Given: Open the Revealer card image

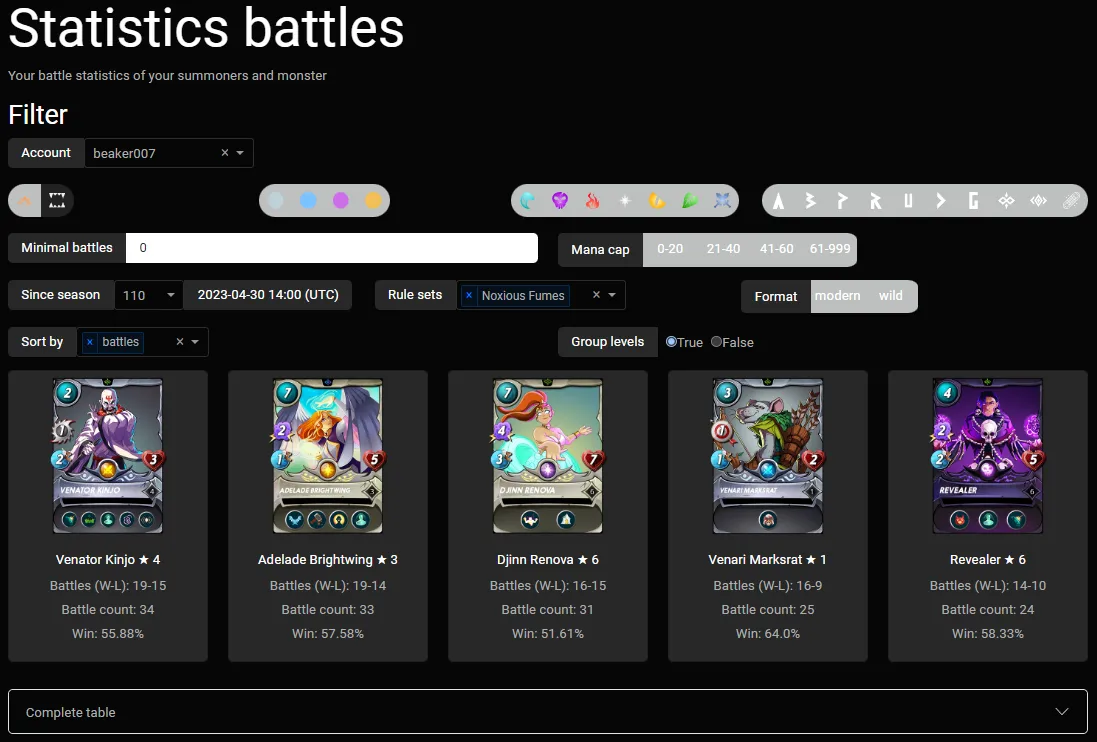Looking at the screenshot, I should pyautogui.click(x=988, y=456).
